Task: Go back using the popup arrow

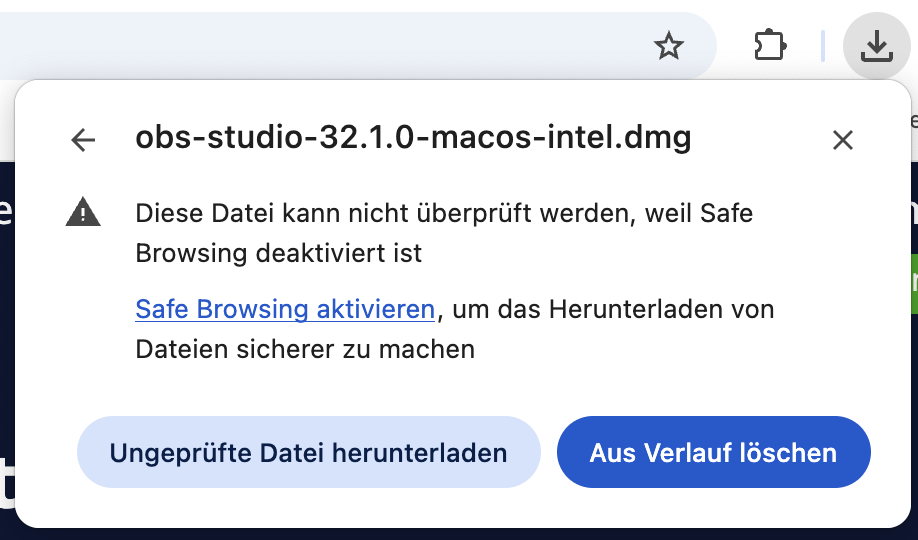Action: [x=83, y=140]
